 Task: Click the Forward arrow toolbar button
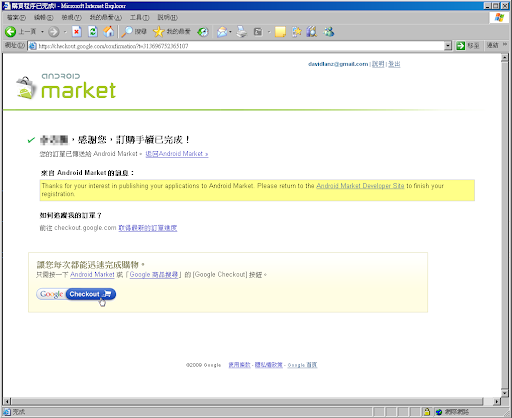[53, 32]
